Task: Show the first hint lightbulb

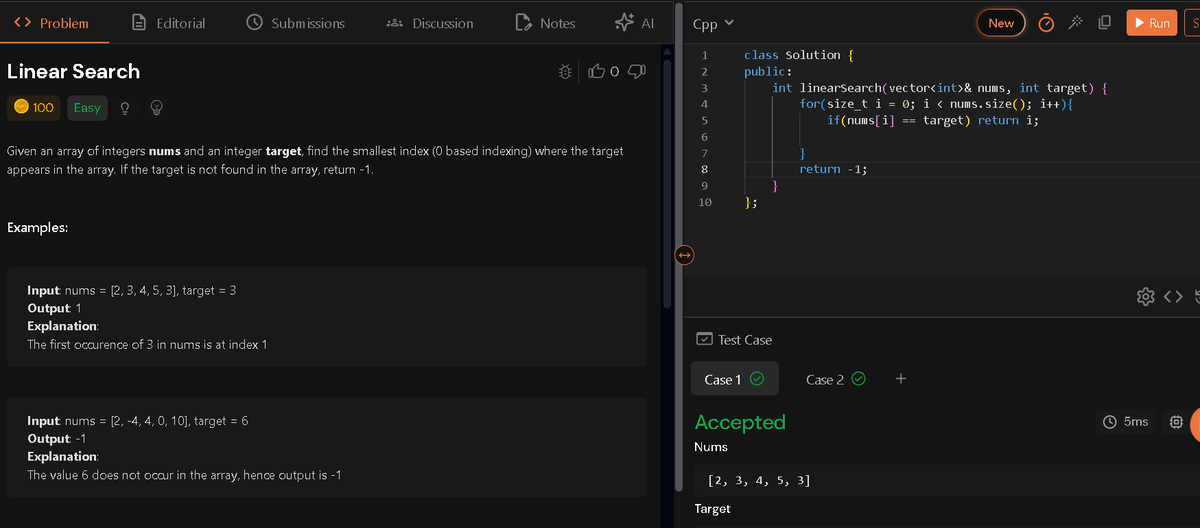Action: pos(126,107)
